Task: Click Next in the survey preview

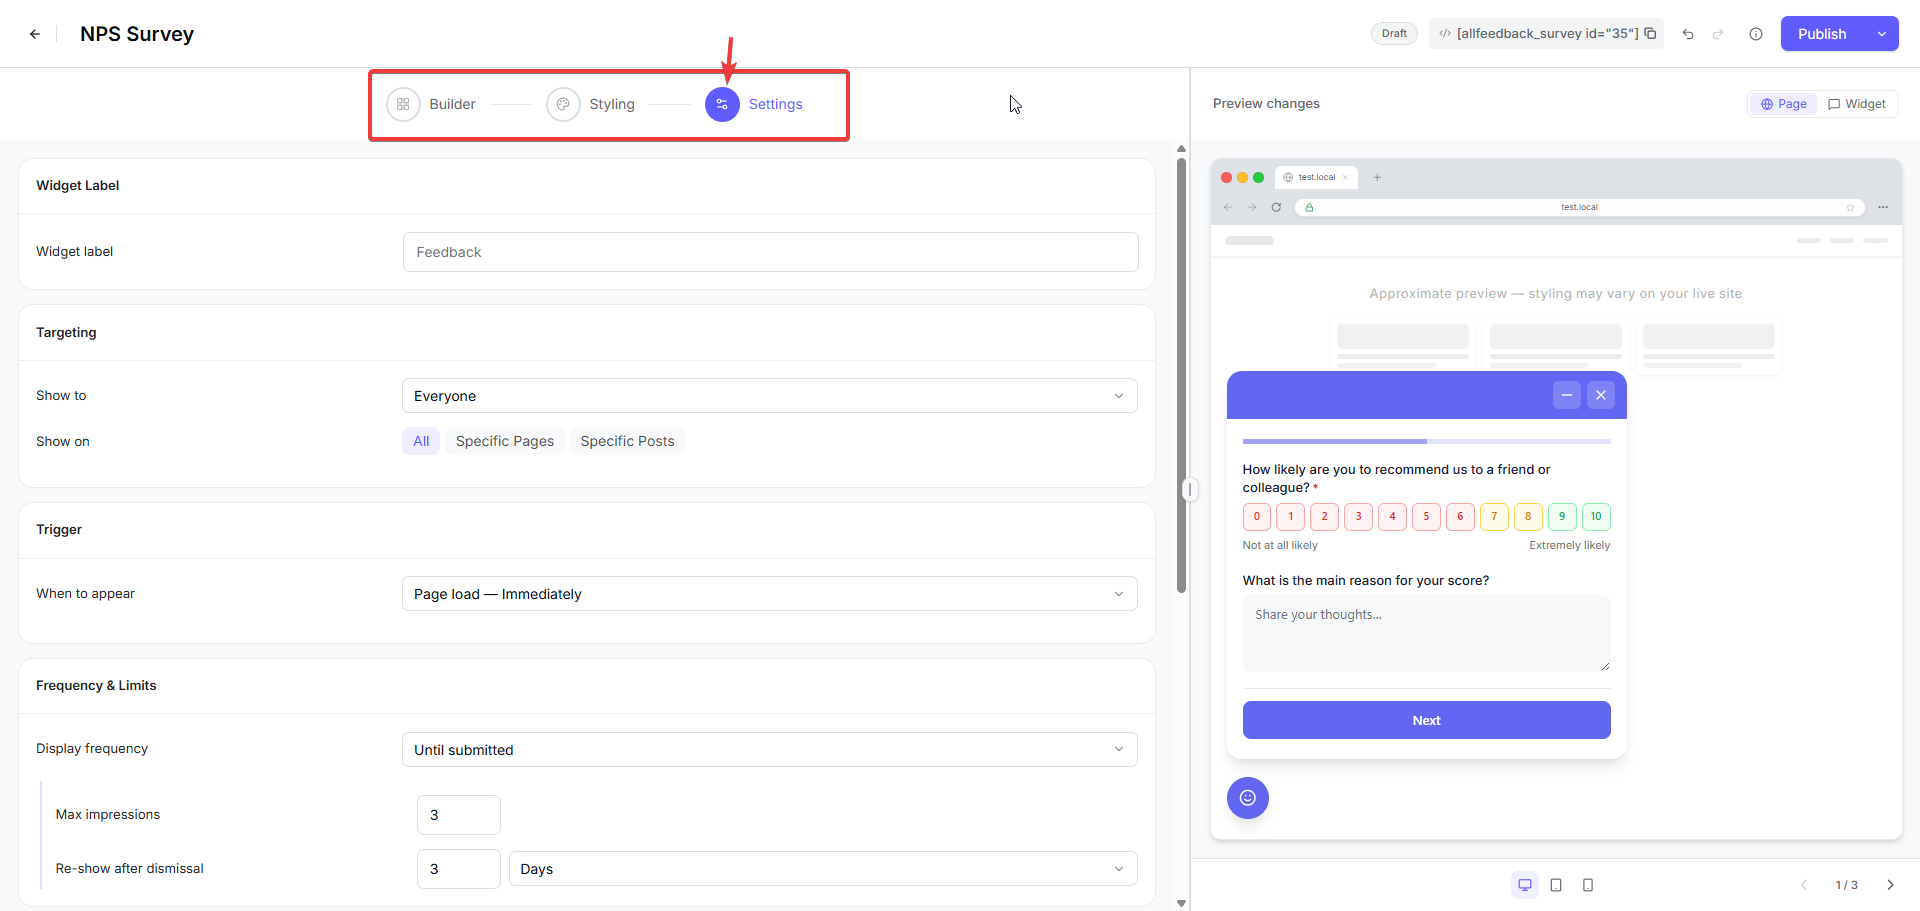Action: point(1426,720)
